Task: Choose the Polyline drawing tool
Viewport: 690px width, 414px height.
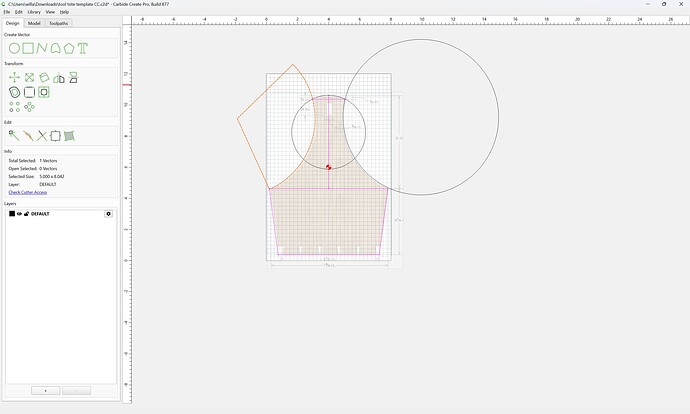Action: pyautogui.click(x=42, y=48)
